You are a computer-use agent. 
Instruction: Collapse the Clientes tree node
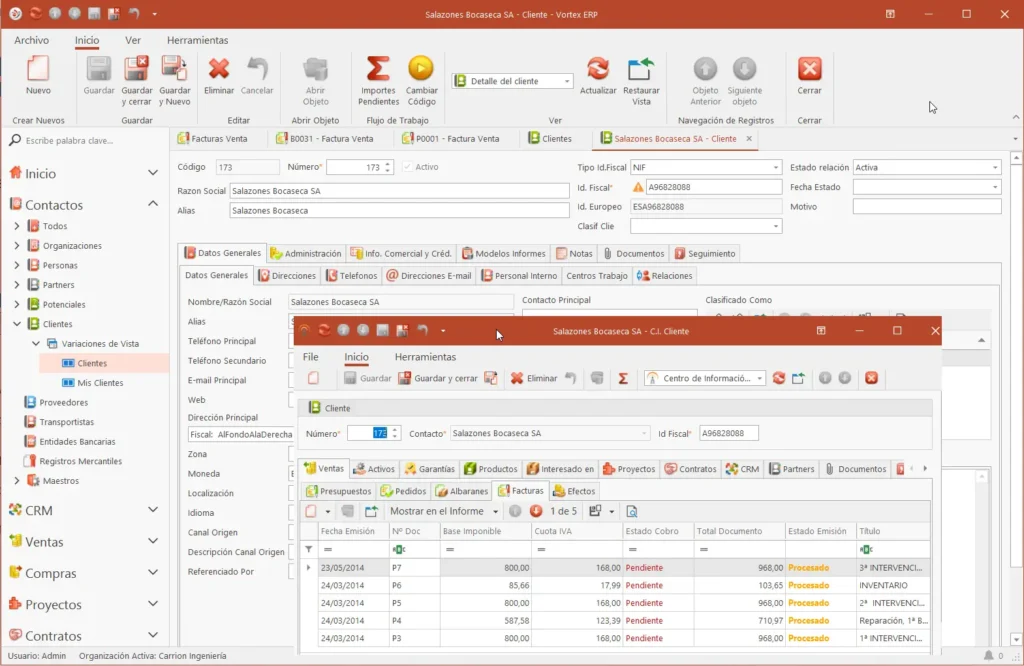pyautogui.click(x=17, y=324)
